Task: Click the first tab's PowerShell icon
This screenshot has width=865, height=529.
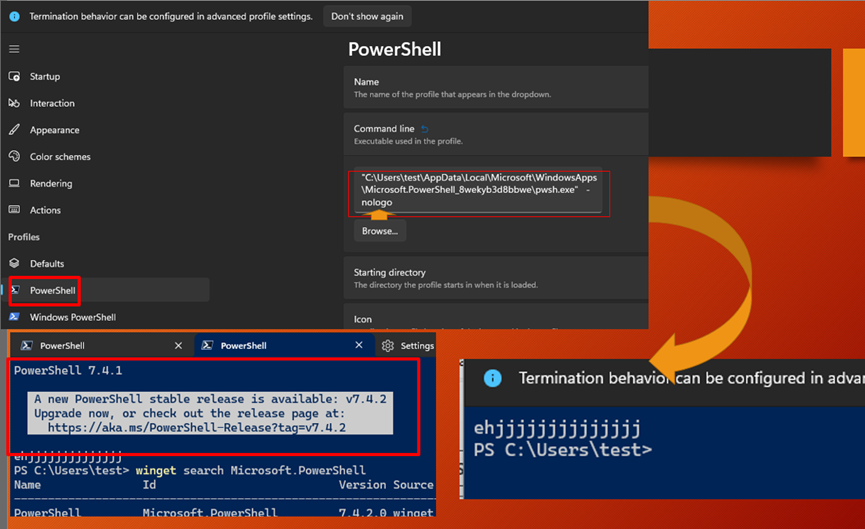Action: point(26,345)
